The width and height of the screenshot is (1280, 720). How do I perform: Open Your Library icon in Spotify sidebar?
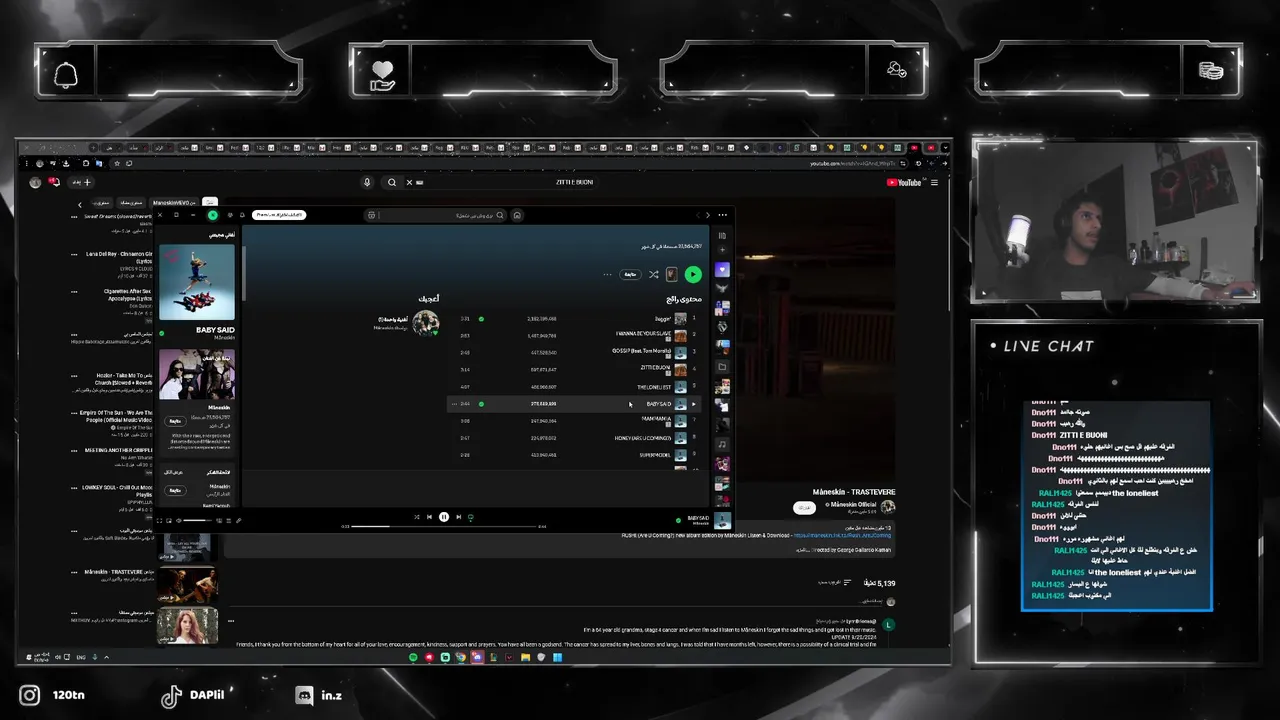(x=722, y=236)
